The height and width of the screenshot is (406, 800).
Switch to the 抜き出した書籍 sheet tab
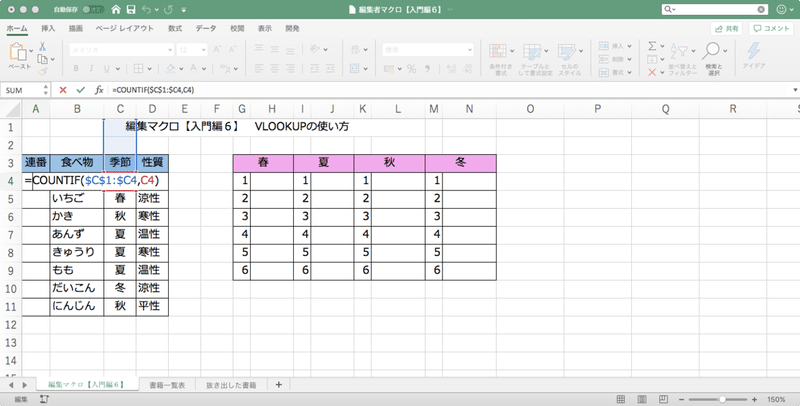[231, 385]
